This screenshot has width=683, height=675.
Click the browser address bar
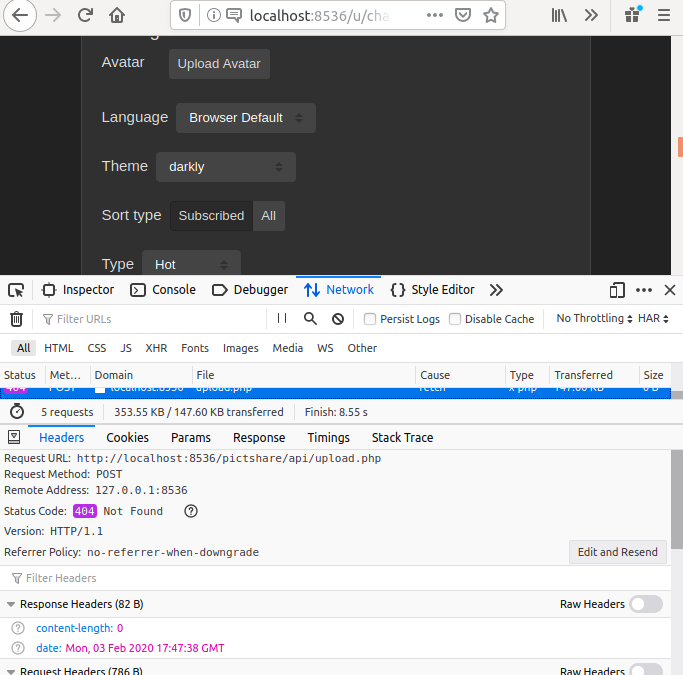point(320,16)
